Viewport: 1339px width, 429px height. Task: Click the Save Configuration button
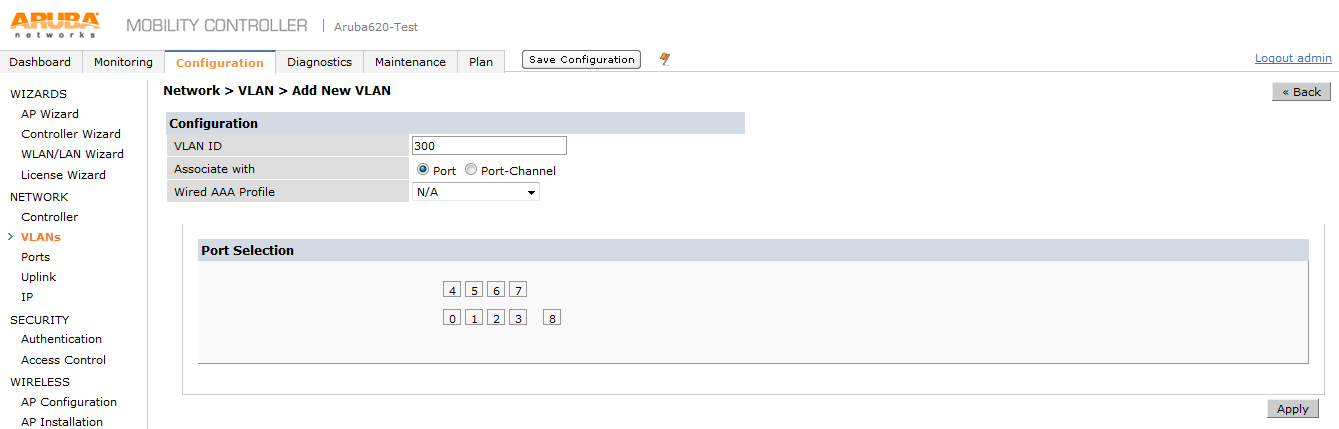580,60
